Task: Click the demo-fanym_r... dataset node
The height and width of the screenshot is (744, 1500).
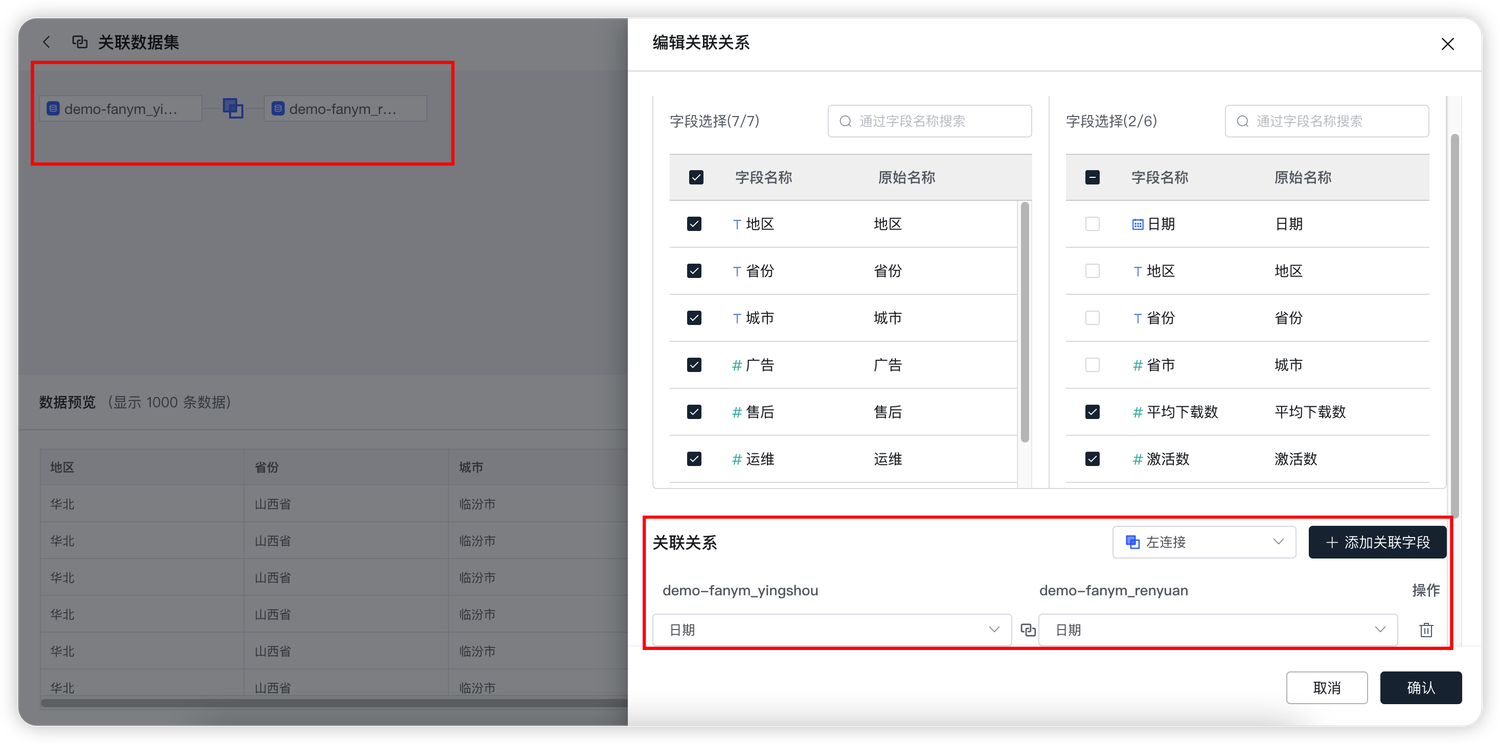Action: click(x=345, y=109)
